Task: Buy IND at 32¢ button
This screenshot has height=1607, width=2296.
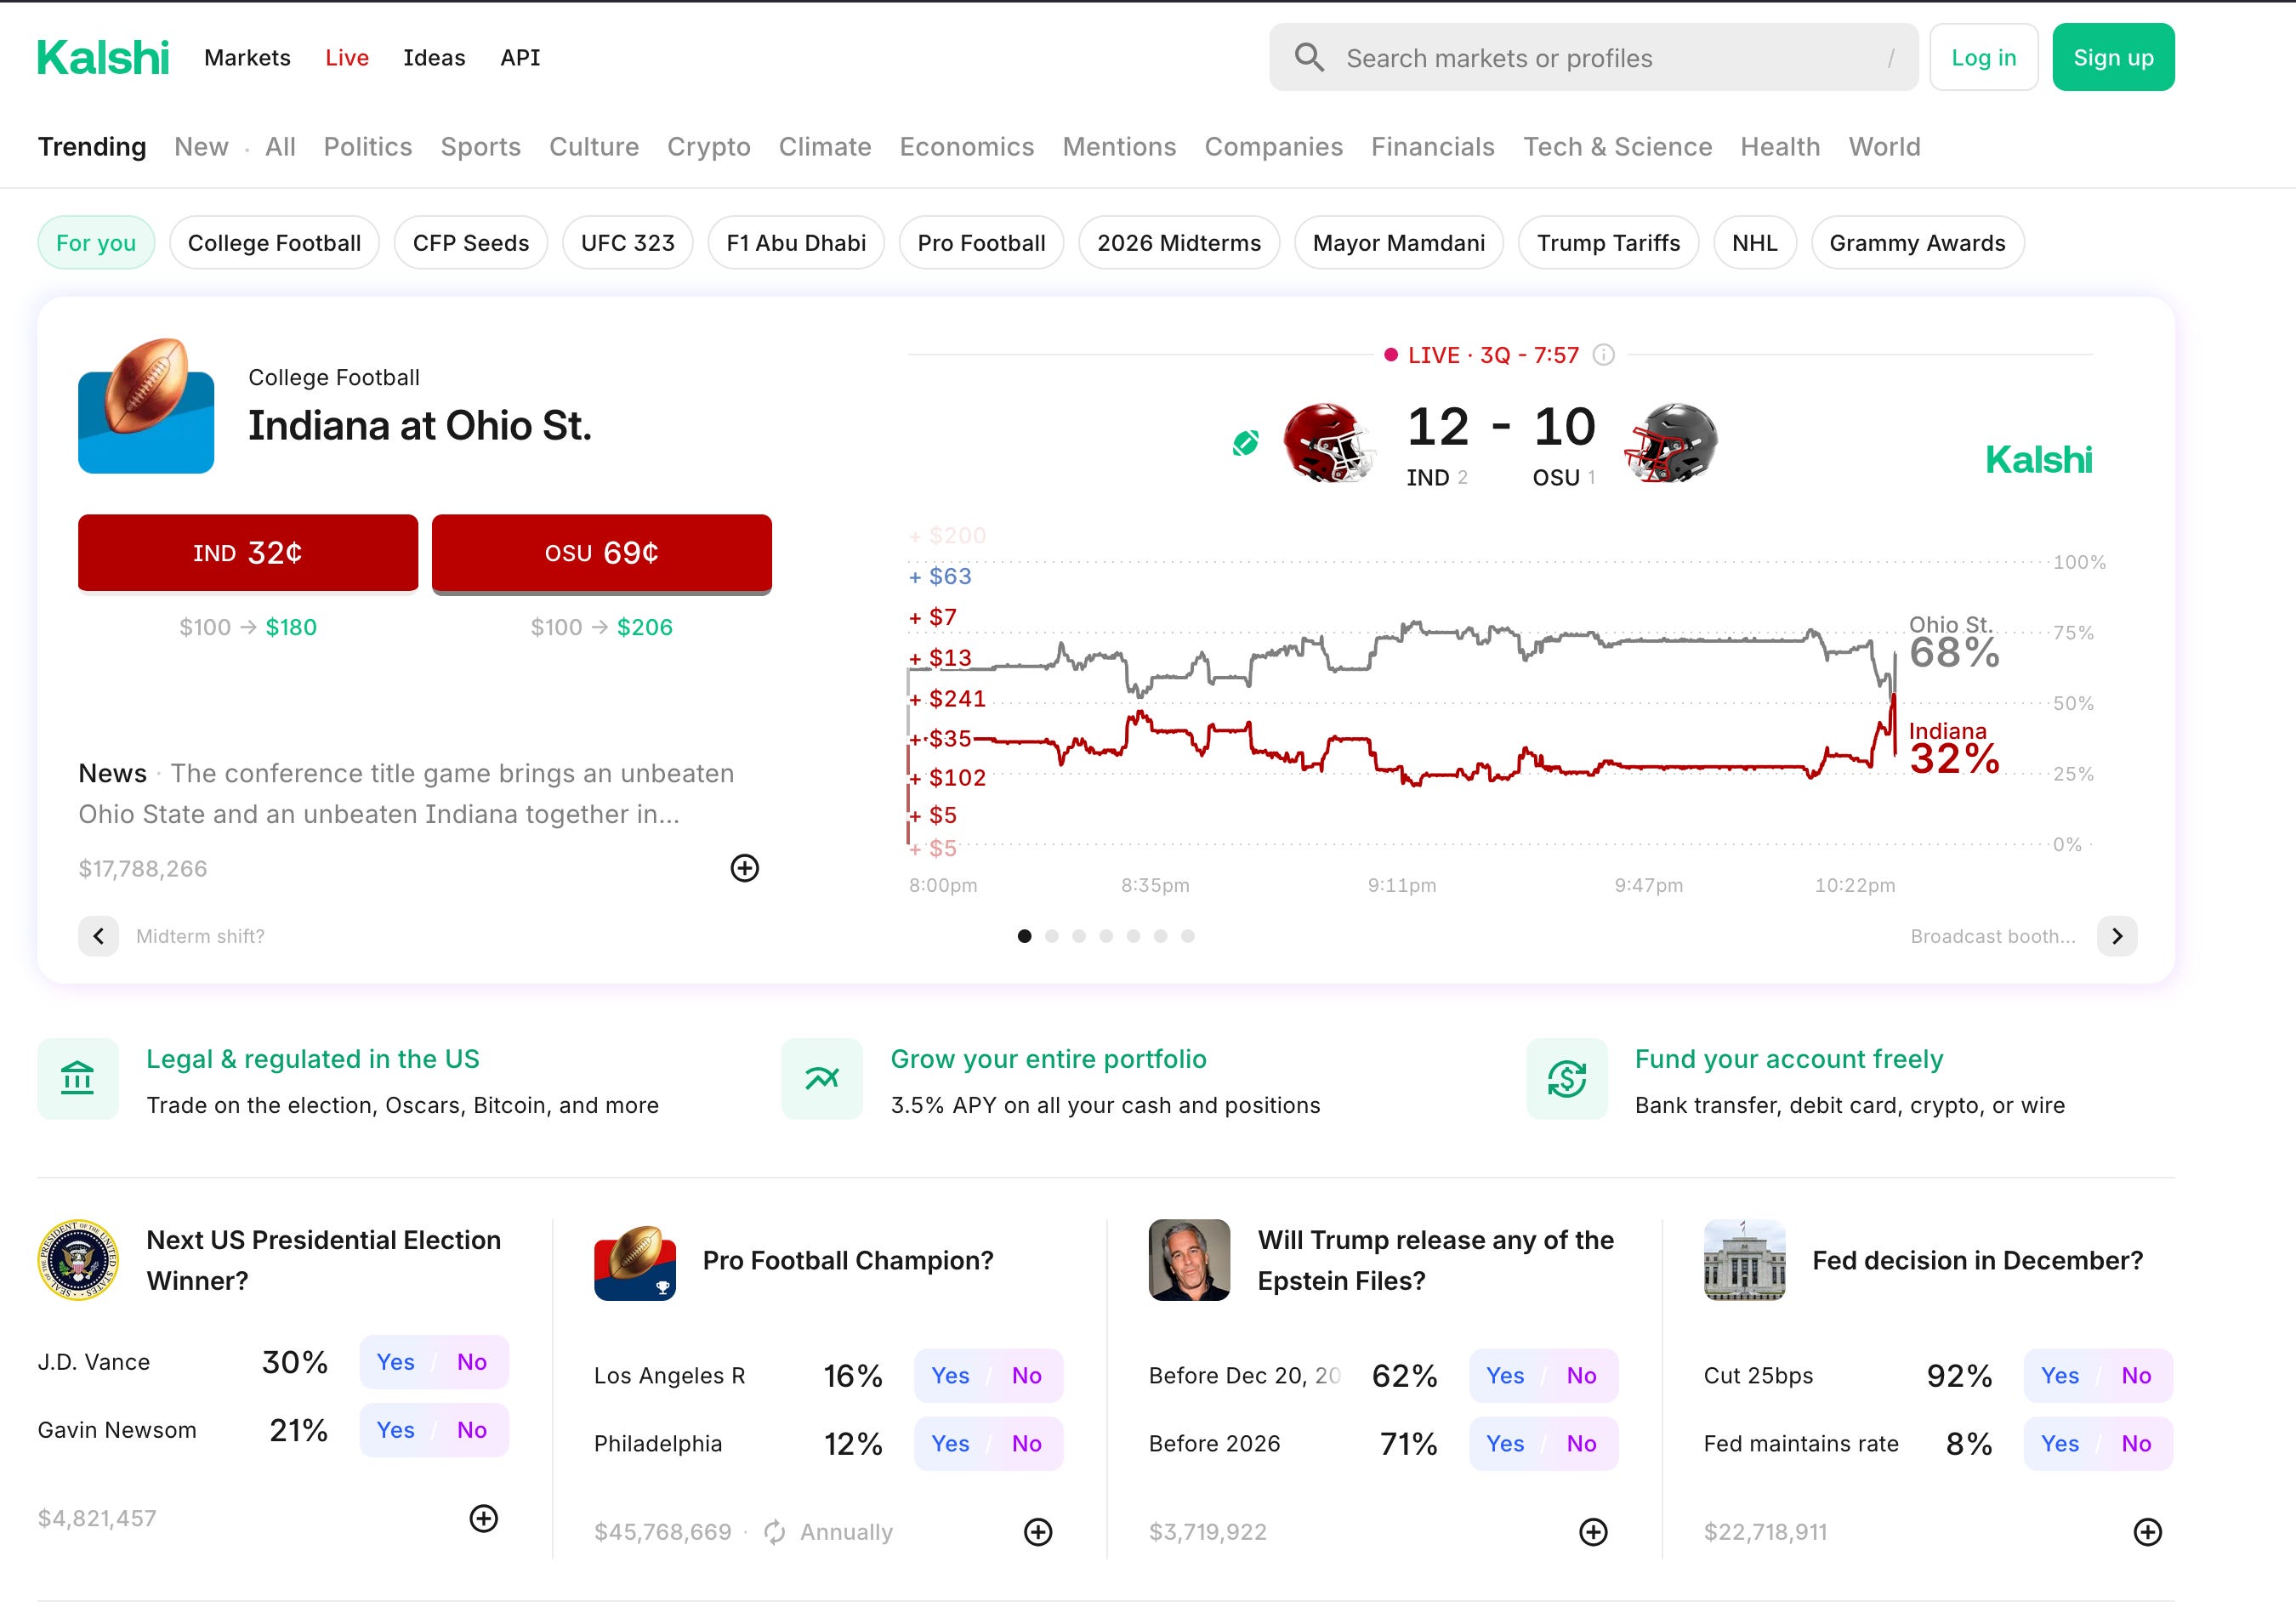Action: [x=248, y=553]
